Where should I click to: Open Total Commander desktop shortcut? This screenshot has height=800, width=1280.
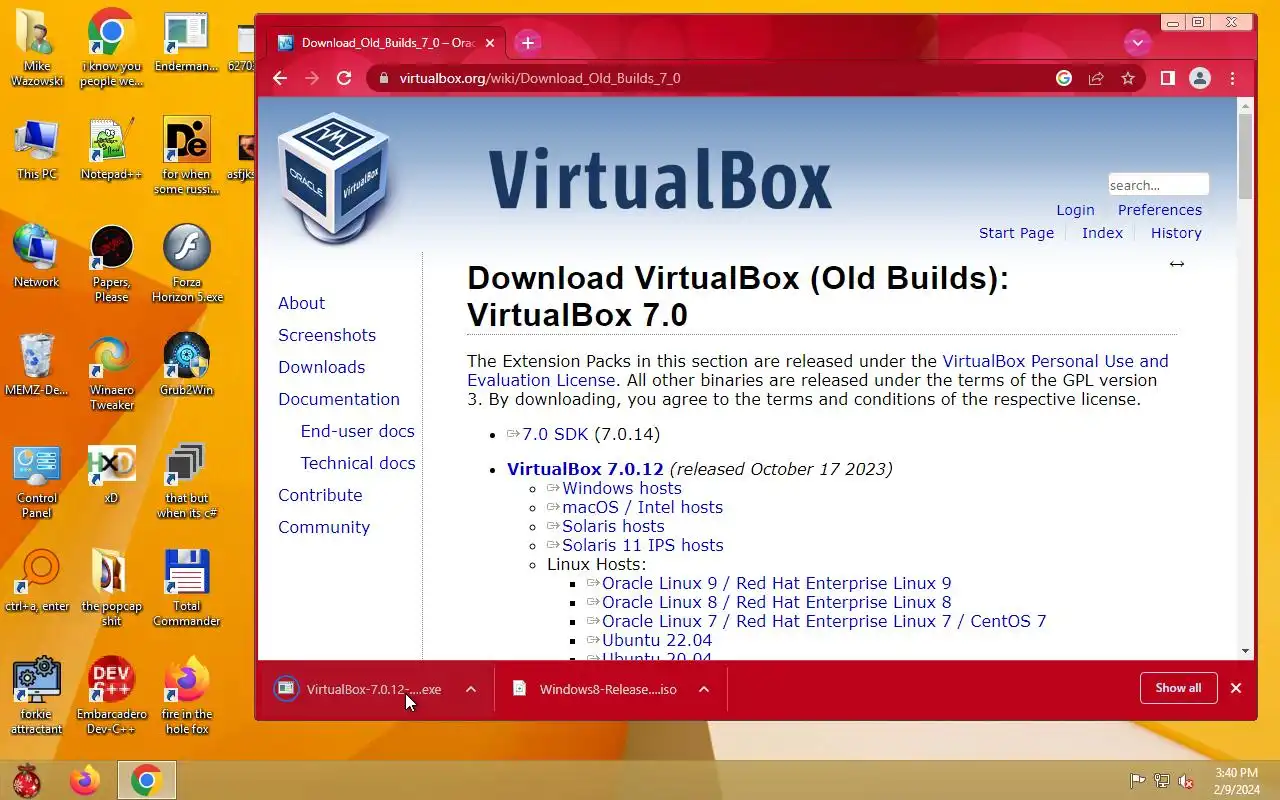(186, 588)
